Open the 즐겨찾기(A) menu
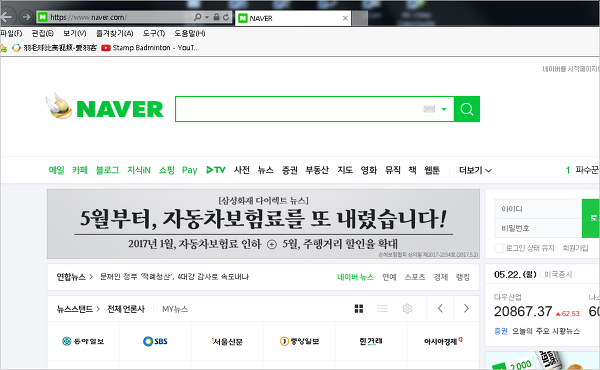Image resolution: width=600 pixels, height=370 pixels. [114, 33]
